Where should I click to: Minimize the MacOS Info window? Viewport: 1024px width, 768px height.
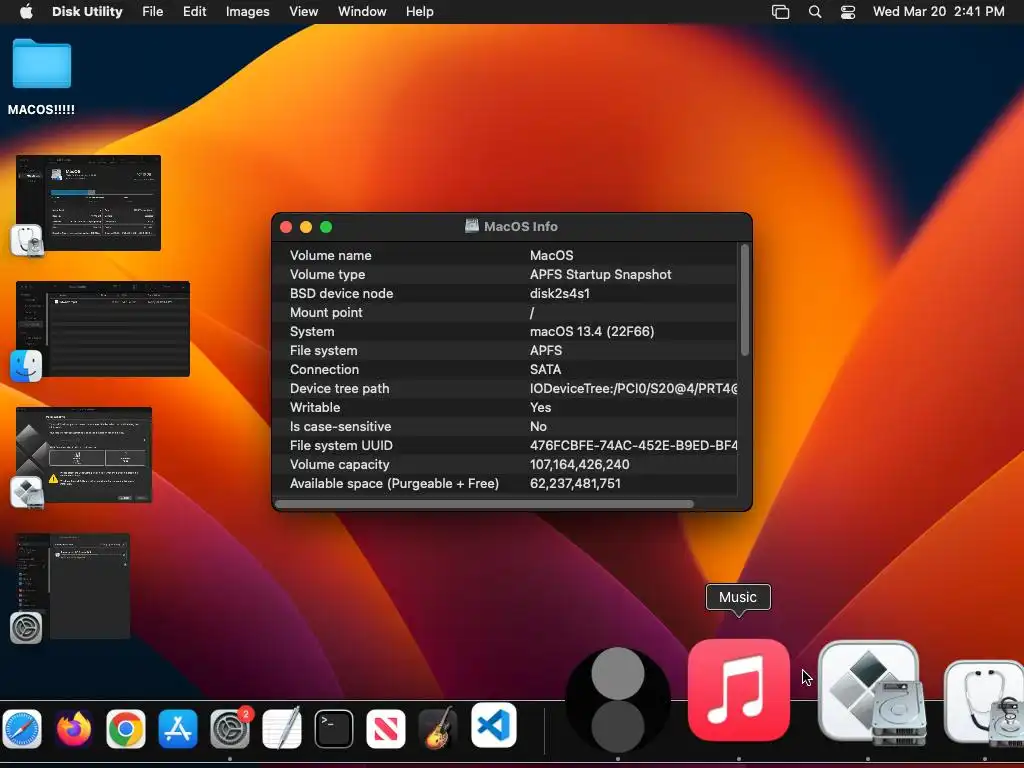point(306,227)
